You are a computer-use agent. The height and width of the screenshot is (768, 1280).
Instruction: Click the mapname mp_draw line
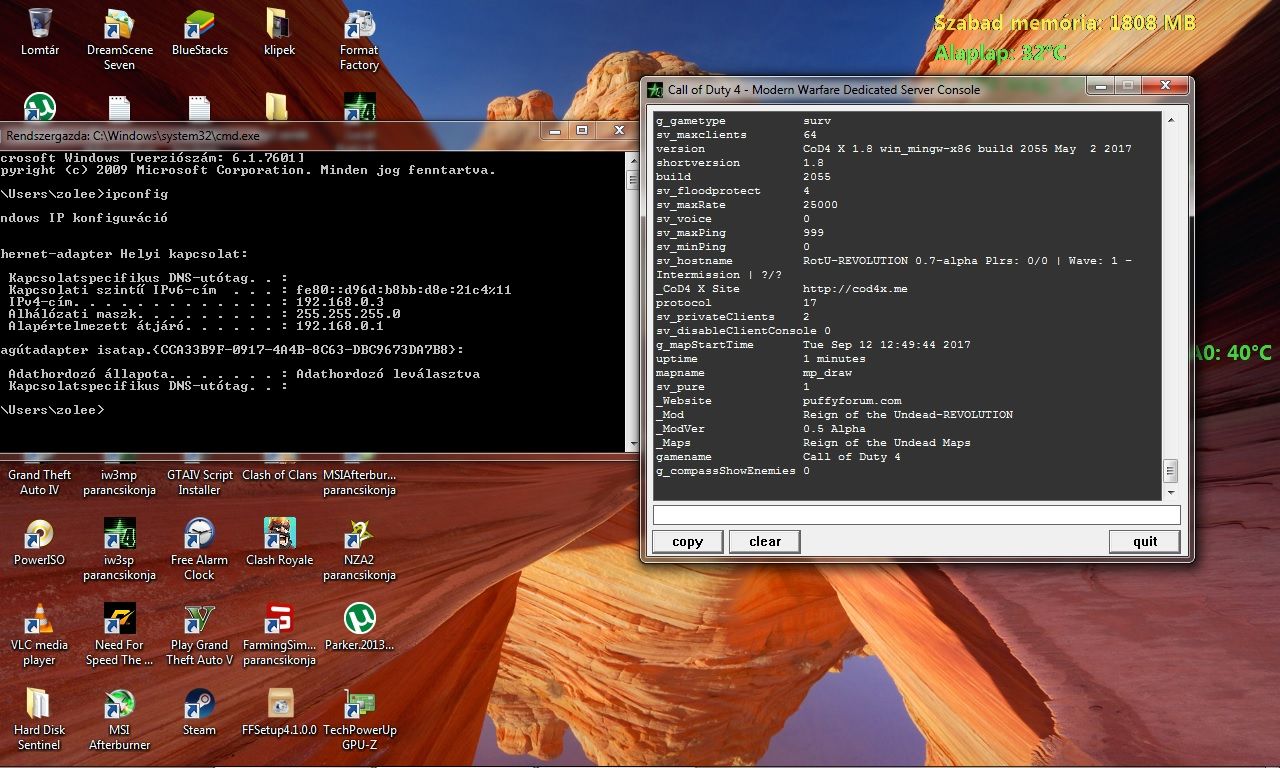754,373
